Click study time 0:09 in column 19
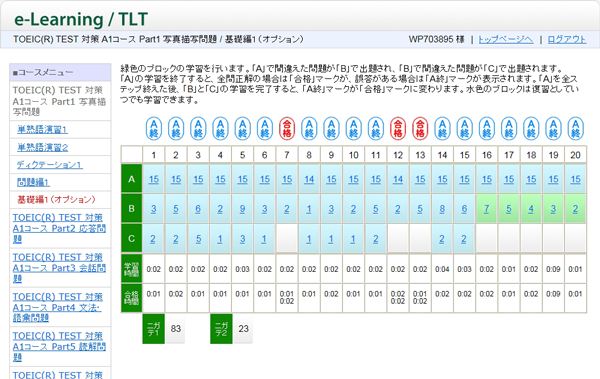 coord(553,269)
